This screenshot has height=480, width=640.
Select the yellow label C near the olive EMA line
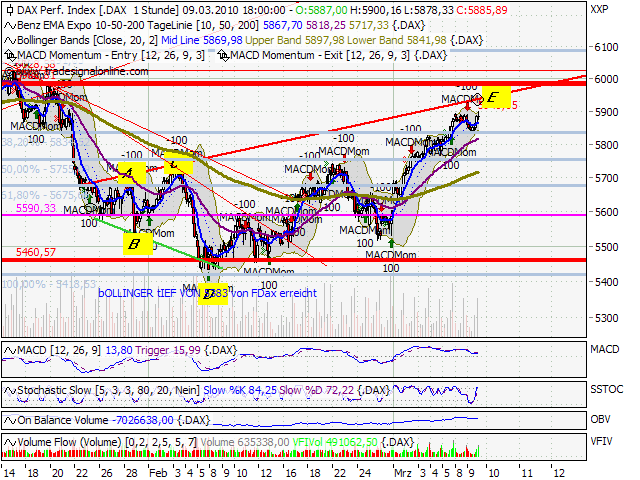pyautogui.click(x=178, y=165)
